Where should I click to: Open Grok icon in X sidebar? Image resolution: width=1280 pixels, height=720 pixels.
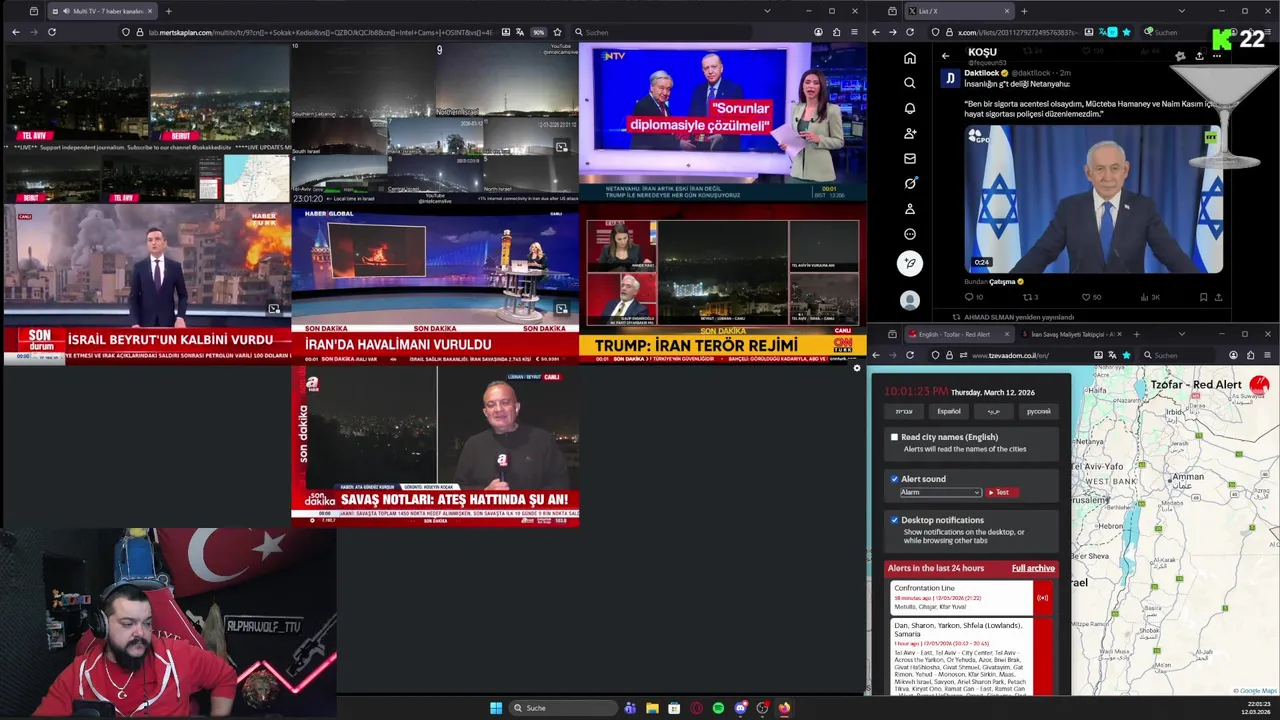click(909, 183)
